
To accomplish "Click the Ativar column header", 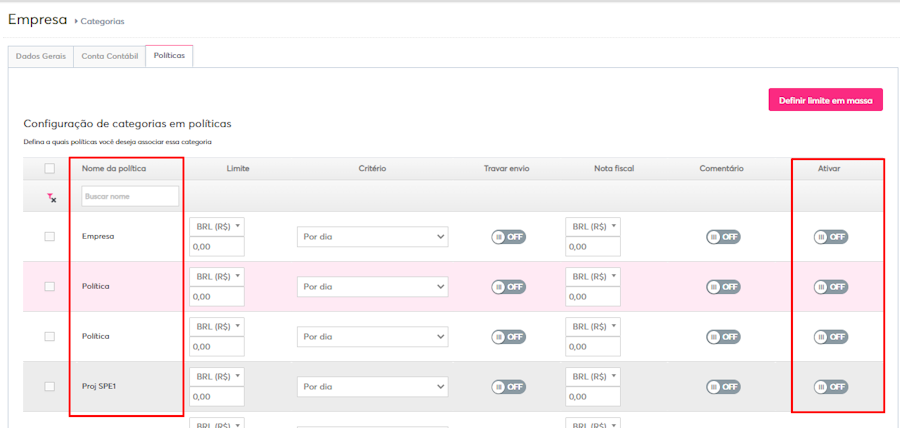I will tap(829, 169).
